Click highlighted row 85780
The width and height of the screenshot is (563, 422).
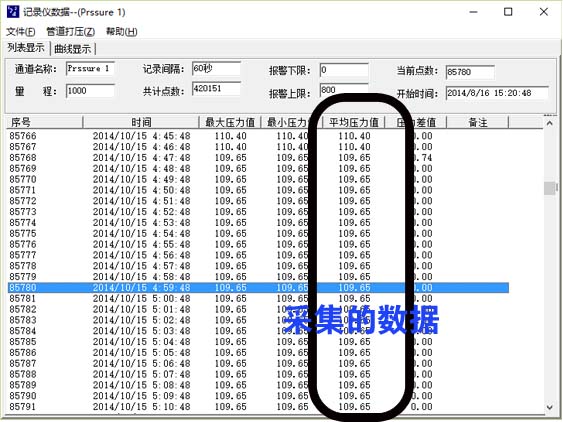[x=258, y=288]
